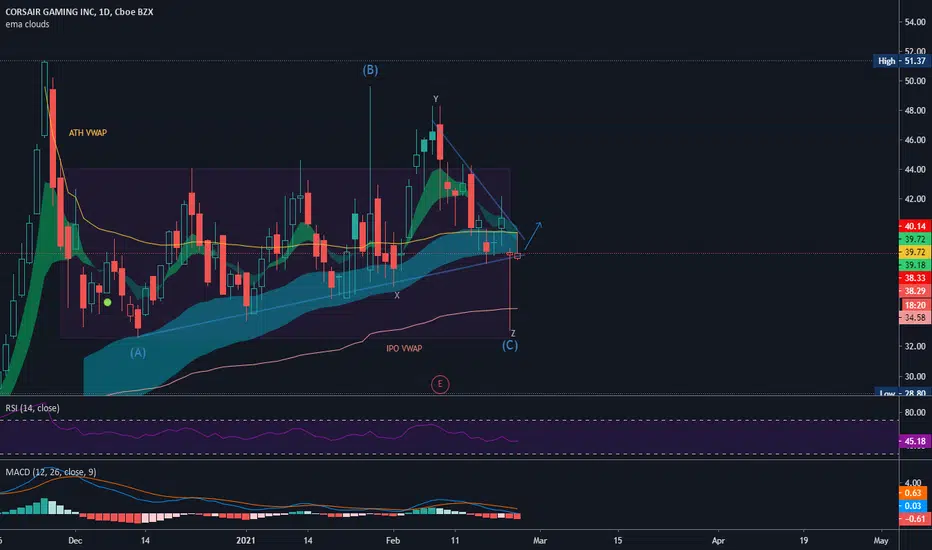Click the Low 28.80 price label

tap(902, 393)
